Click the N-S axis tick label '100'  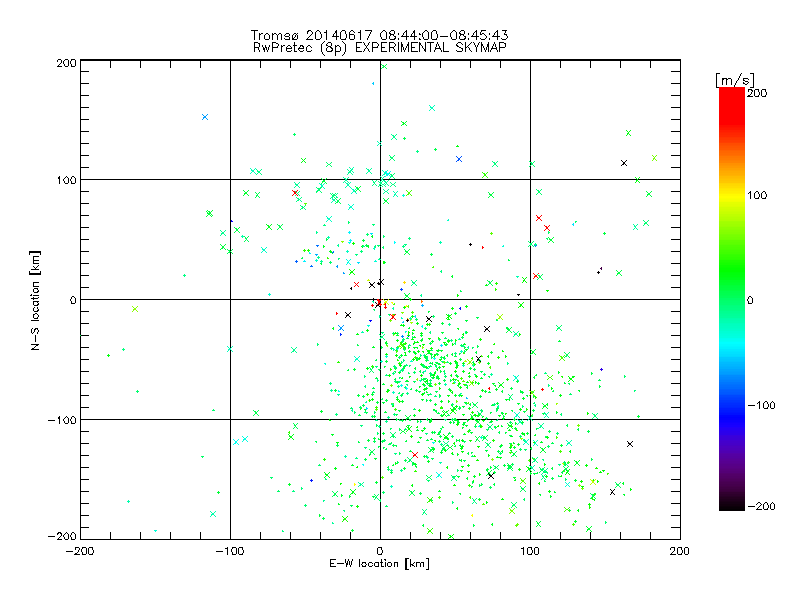[x=66, y=180]
